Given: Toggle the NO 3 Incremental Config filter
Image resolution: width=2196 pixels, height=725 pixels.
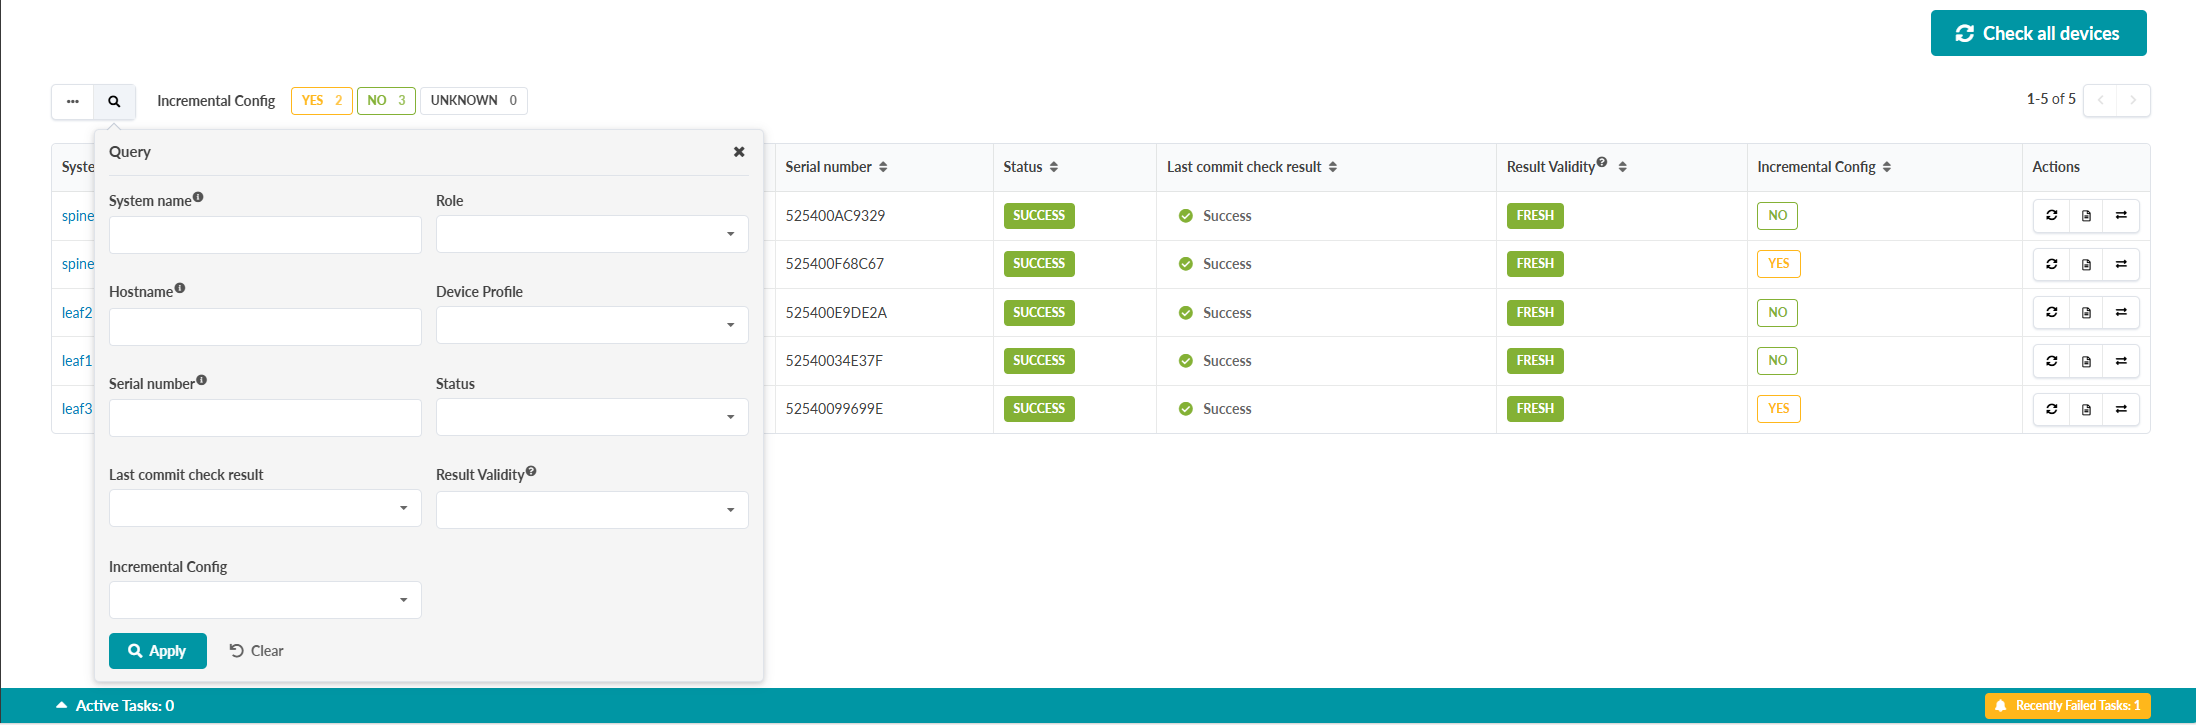Looking at the screenshot, I should tap(386, 101).
